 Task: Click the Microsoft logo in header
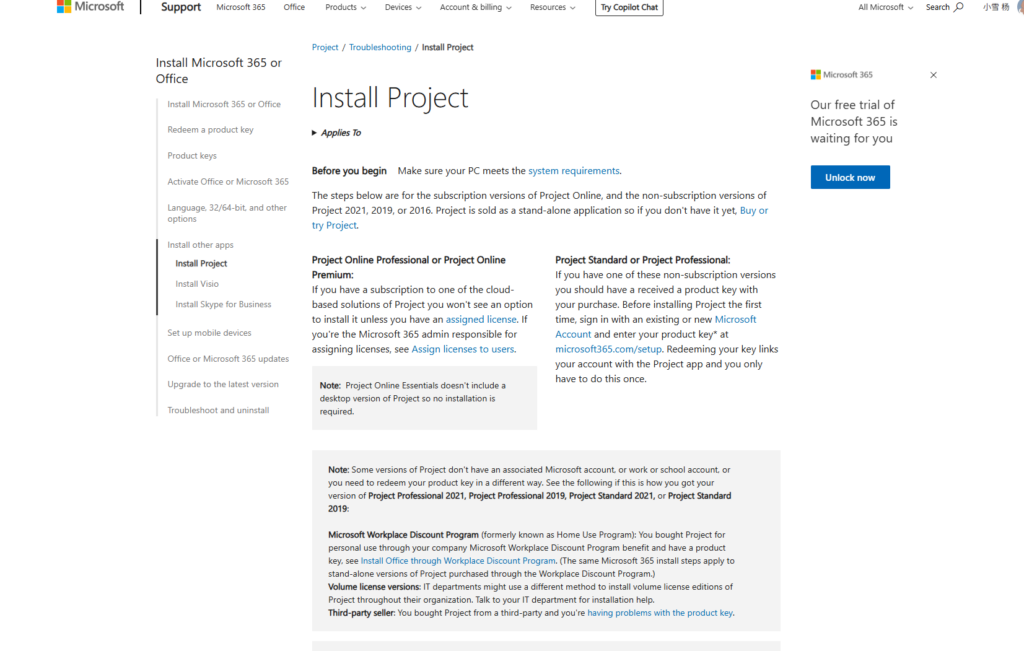click(x=90, y=7)
